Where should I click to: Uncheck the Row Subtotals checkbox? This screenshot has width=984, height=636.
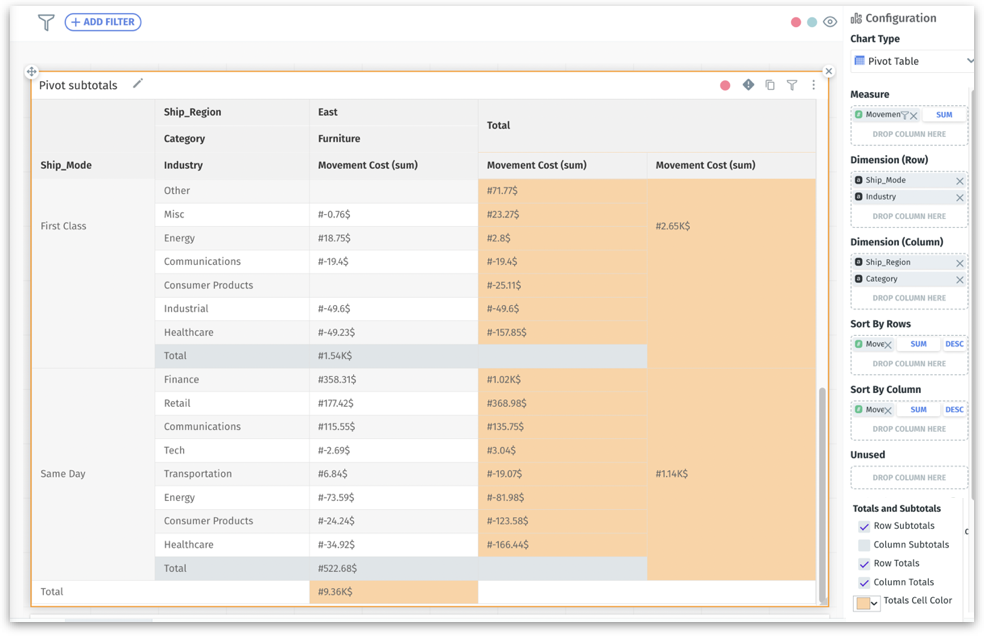tap(864, 526)
